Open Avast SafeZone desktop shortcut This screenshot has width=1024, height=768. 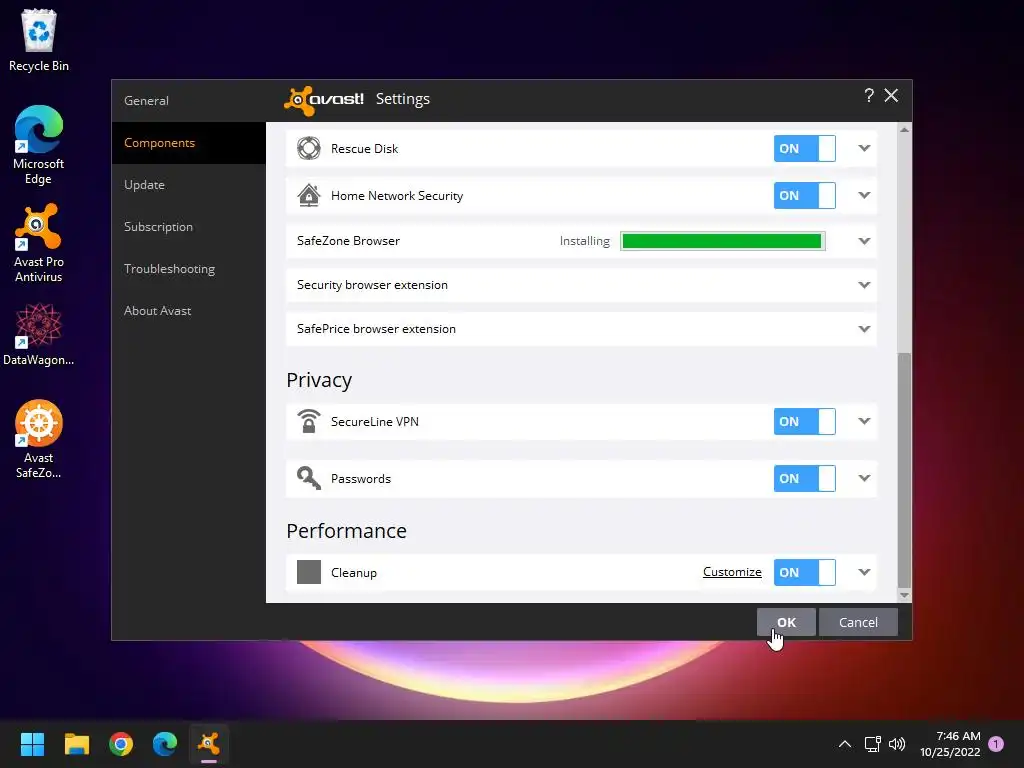pos(39,439)
